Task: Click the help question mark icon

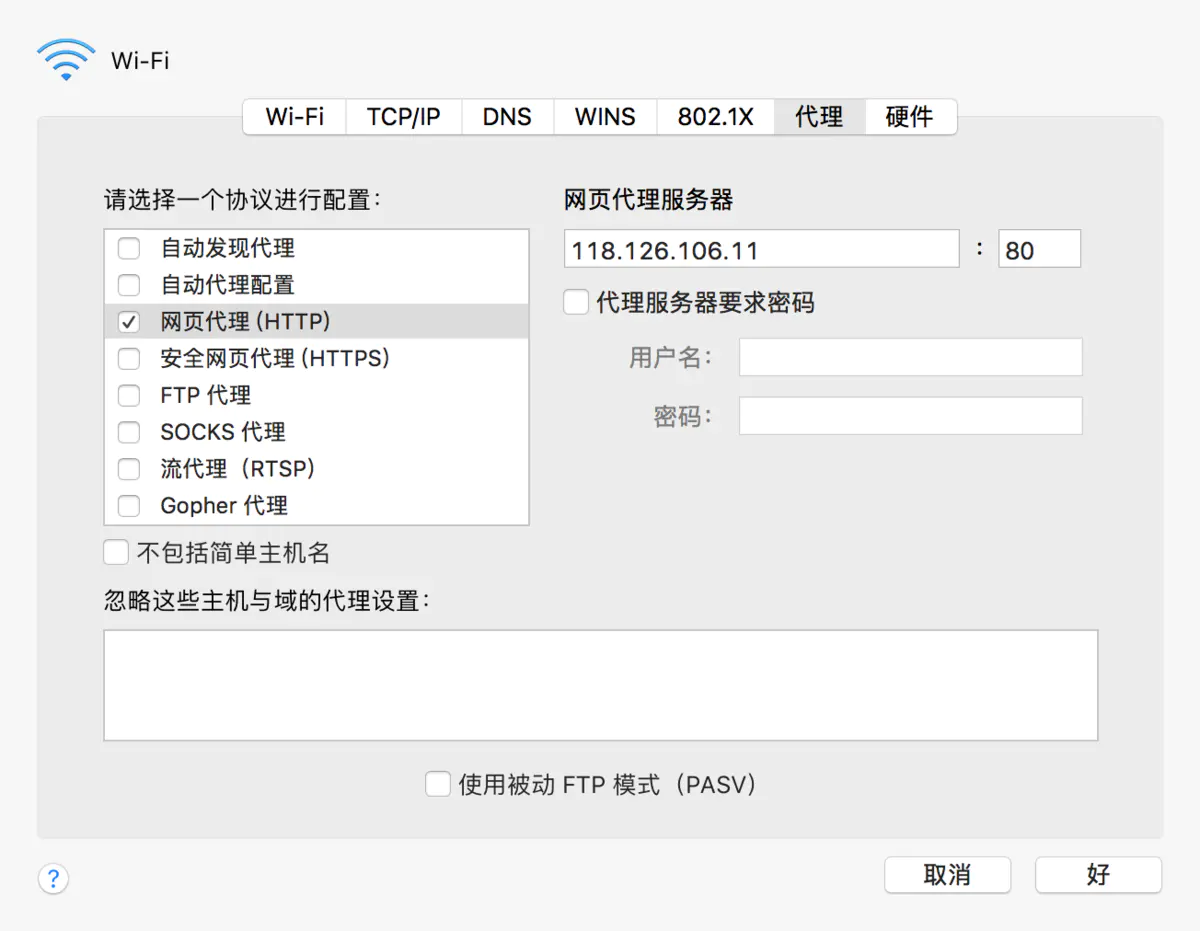Action: [x=53, y=879]
